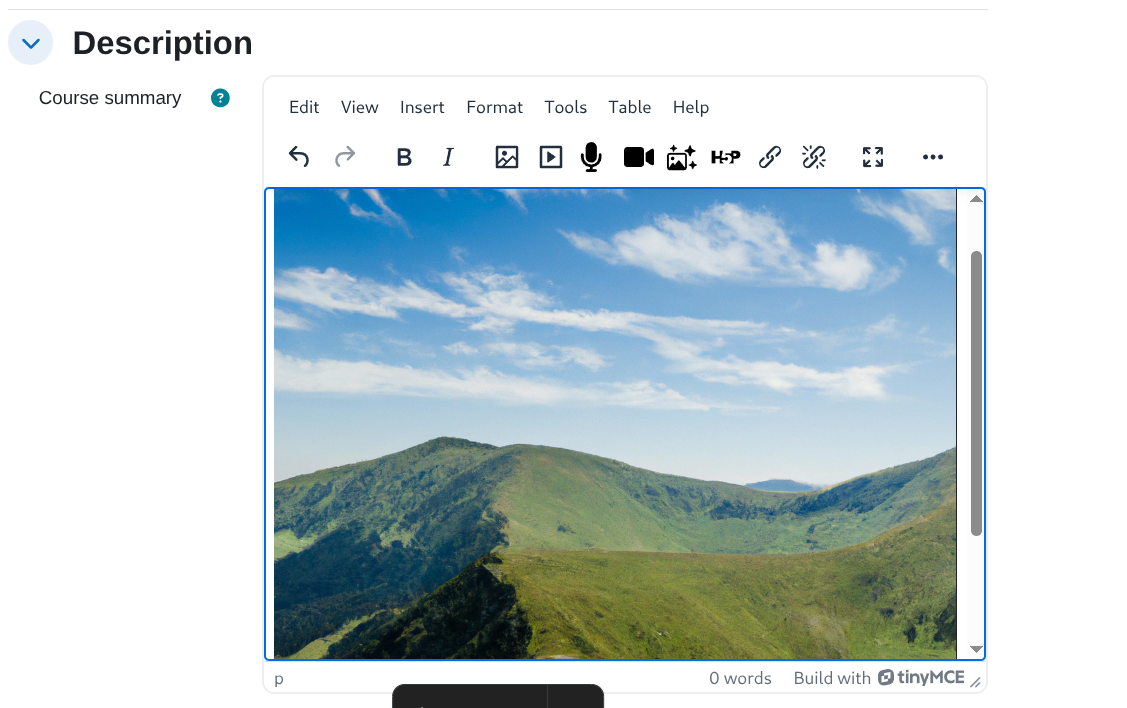1127x708 pixels.
Task: Reveal more toolbar tools via ellipsis
Action: pos(933,157)
